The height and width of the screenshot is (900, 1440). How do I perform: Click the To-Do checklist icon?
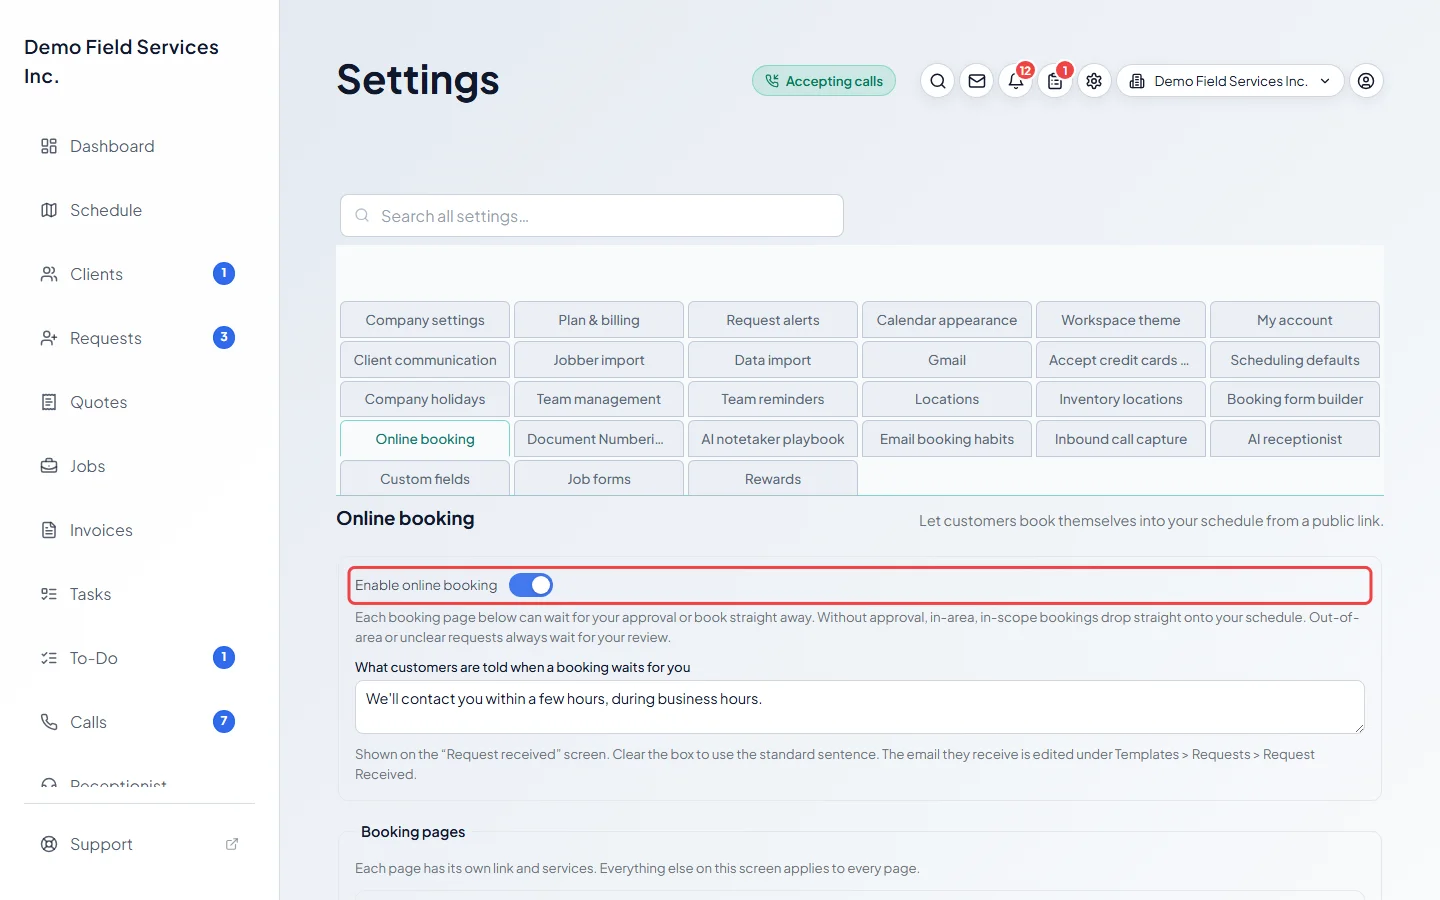pos(49,658)
